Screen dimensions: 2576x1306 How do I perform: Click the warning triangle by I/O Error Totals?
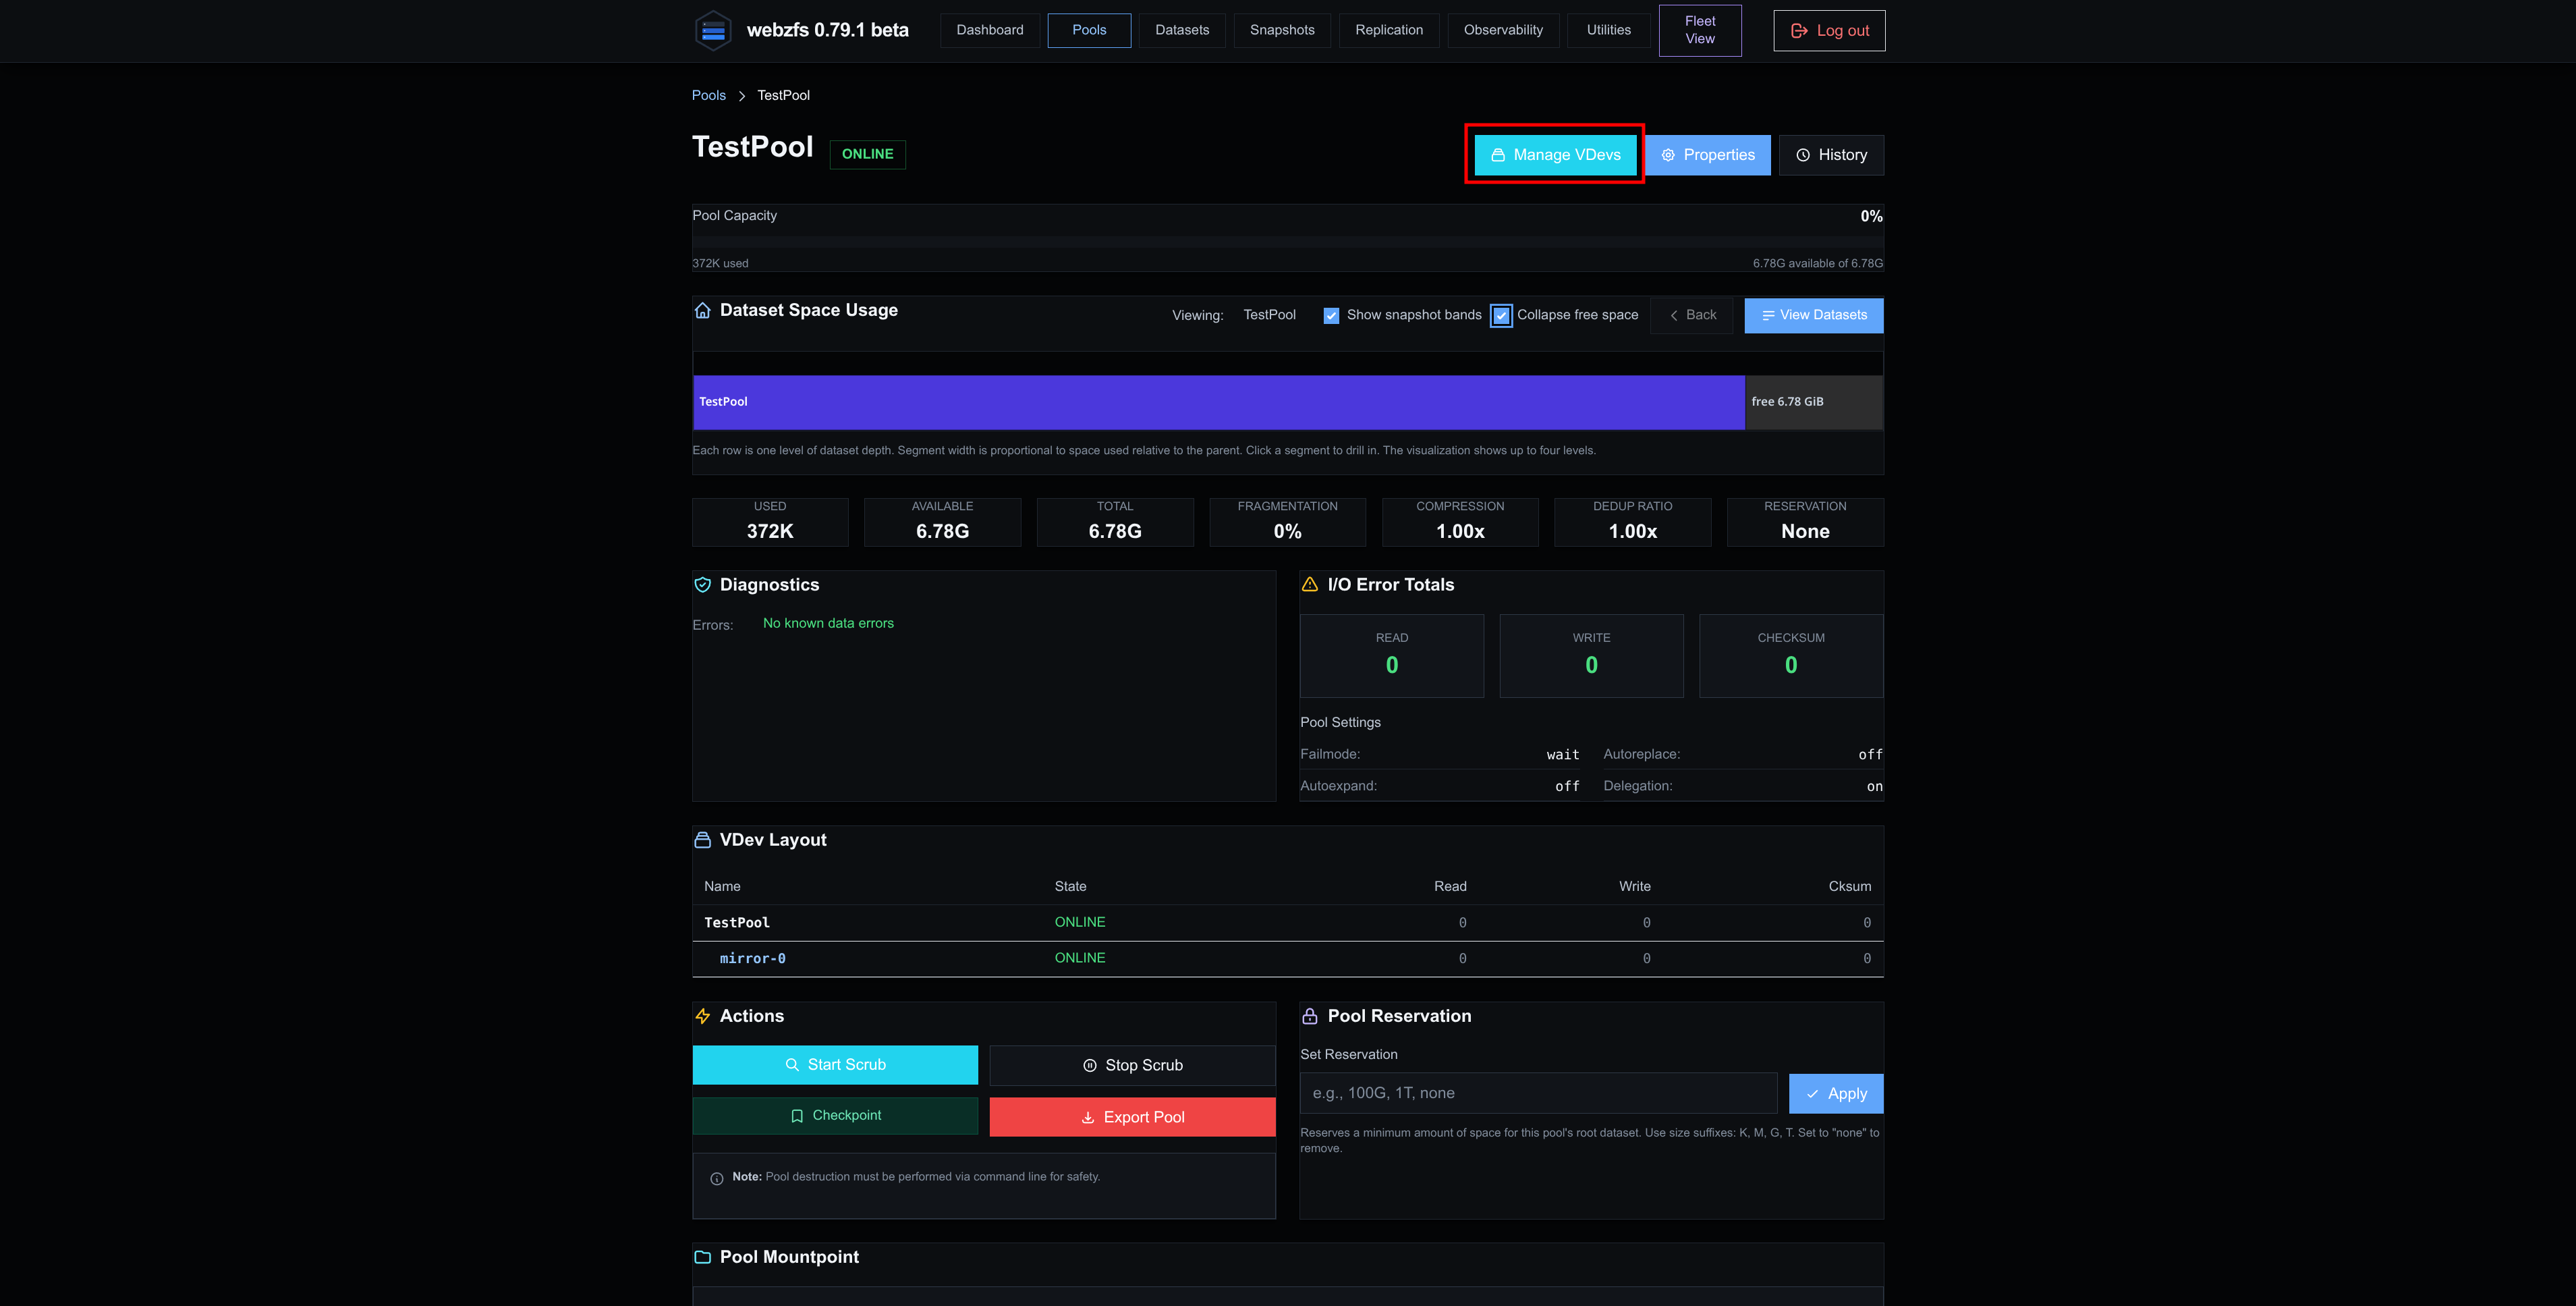1310,585
